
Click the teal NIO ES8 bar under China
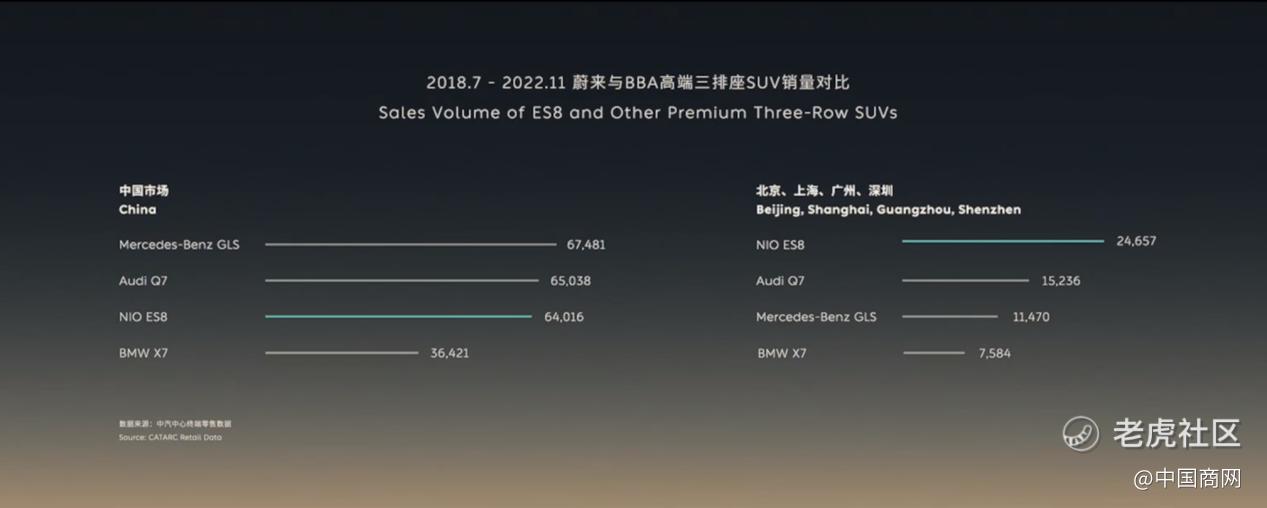[x=398, y=317]
